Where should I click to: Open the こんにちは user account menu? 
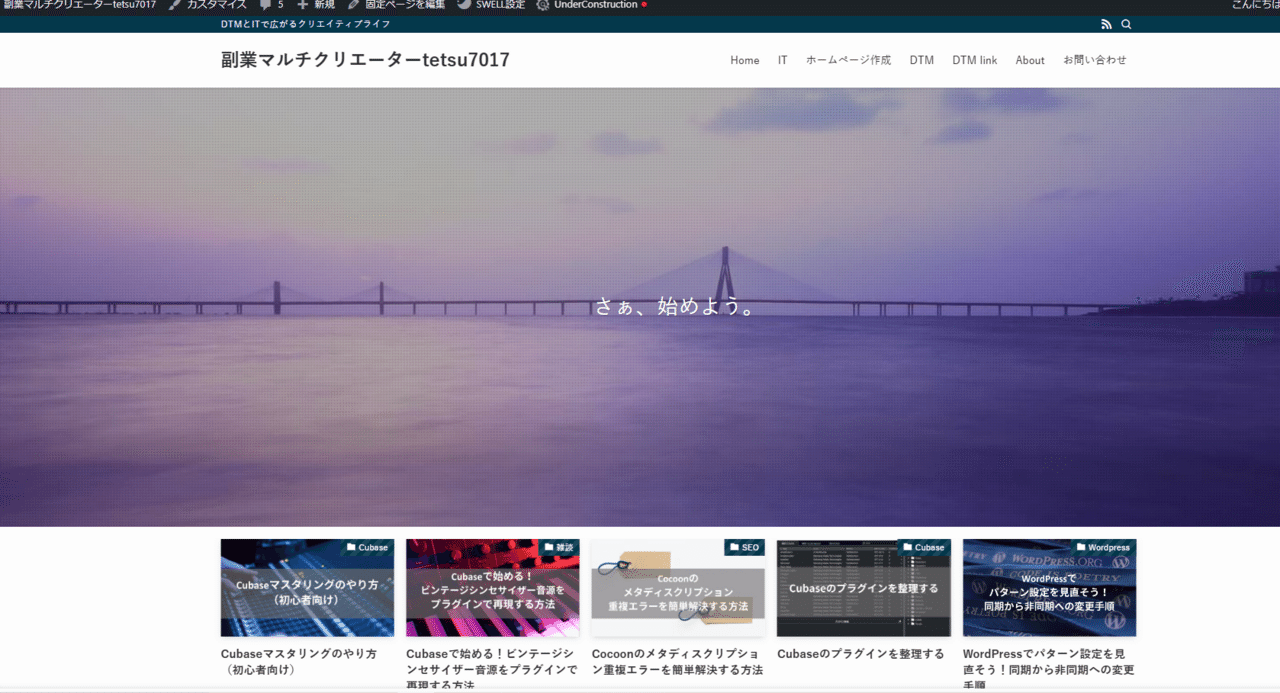(x=1255, y=5)
